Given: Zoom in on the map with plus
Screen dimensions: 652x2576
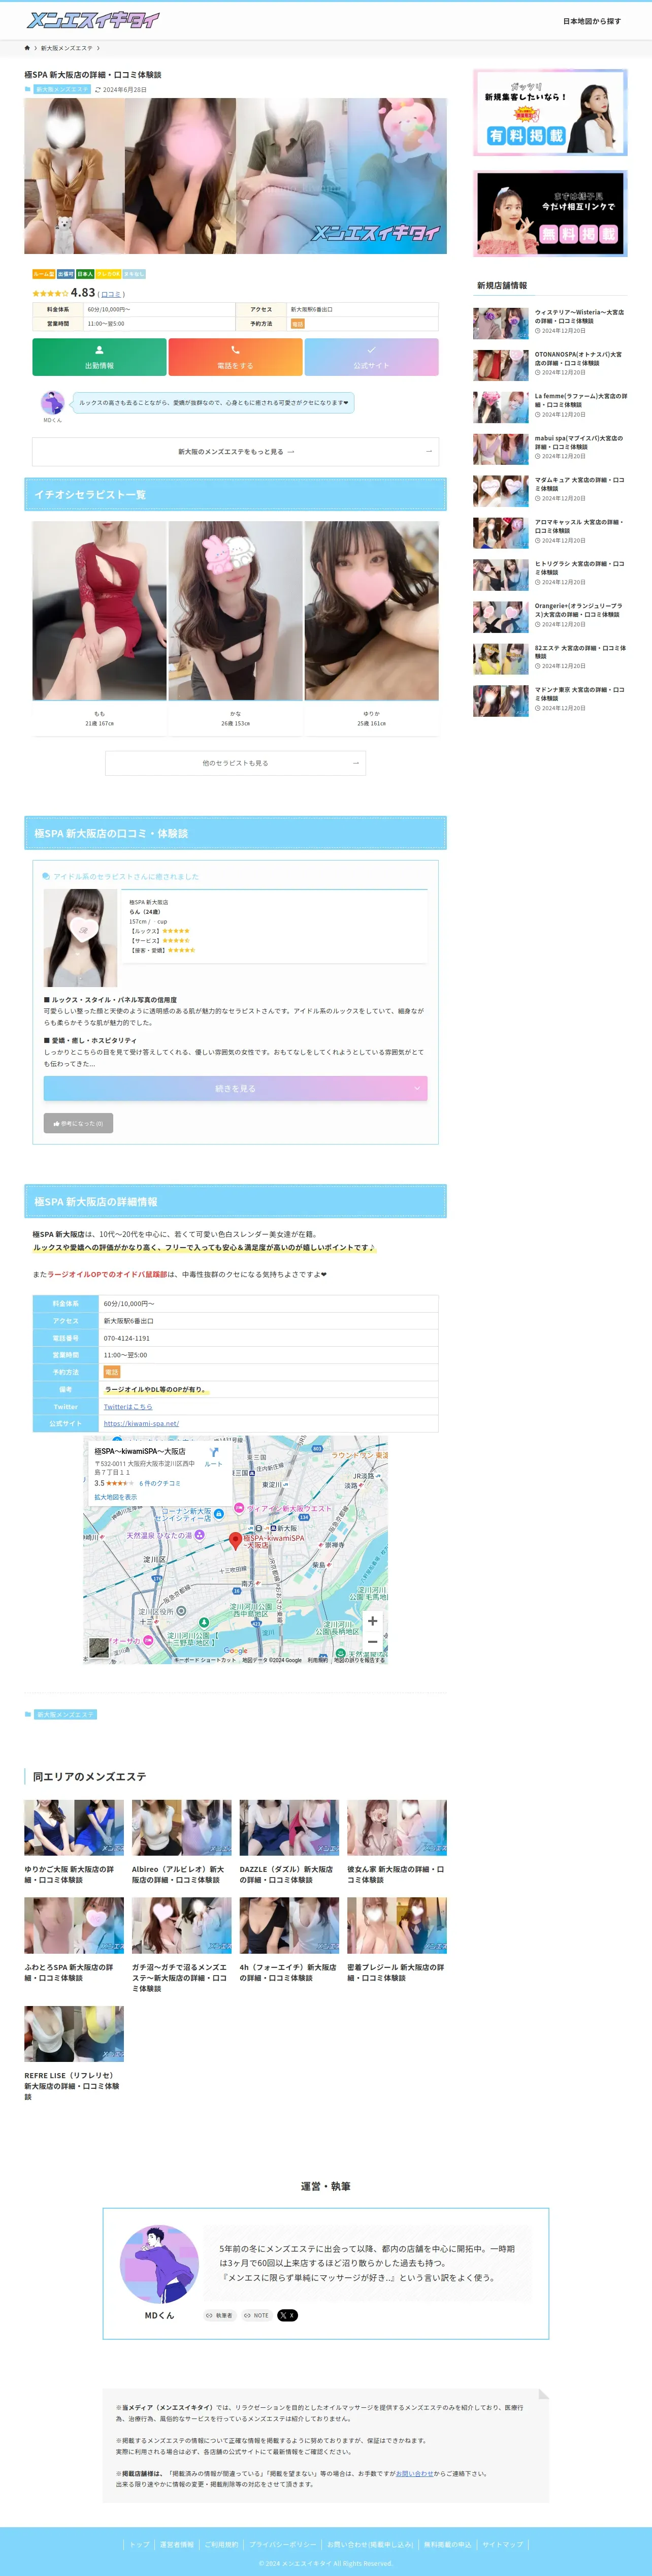Looking at the screenshot, I should click(x=372, y=1621).
